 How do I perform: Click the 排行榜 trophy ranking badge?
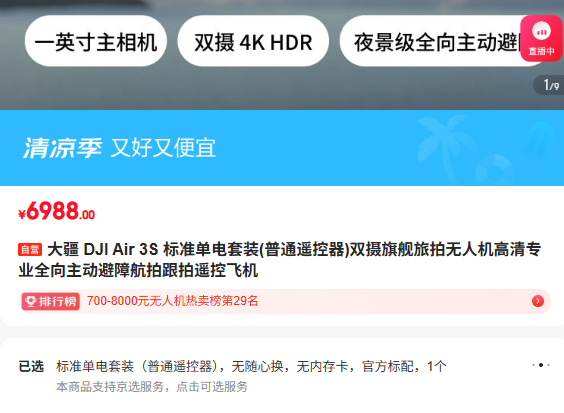coord(50,301)
